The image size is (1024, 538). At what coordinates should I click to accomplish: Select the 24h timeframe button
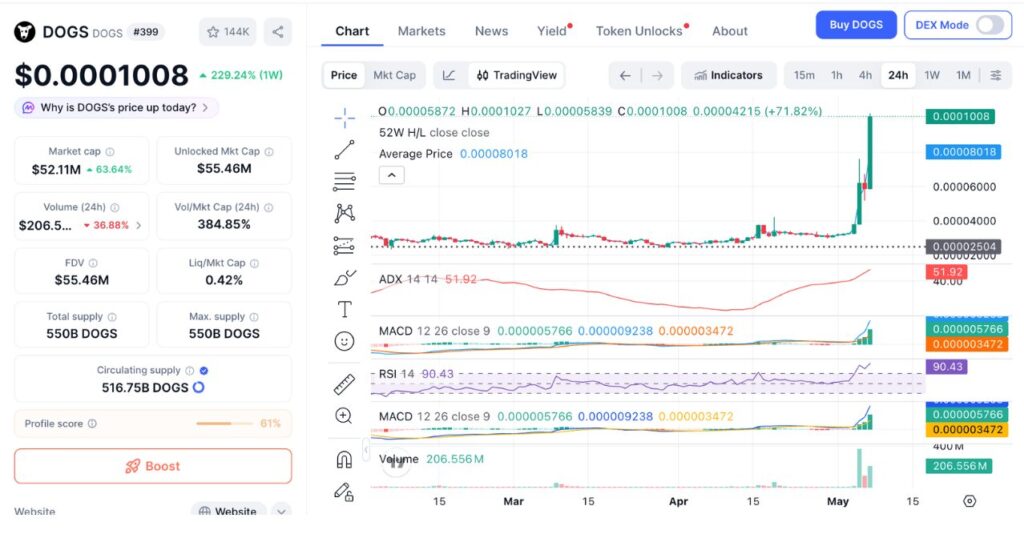tap(898, 75)
